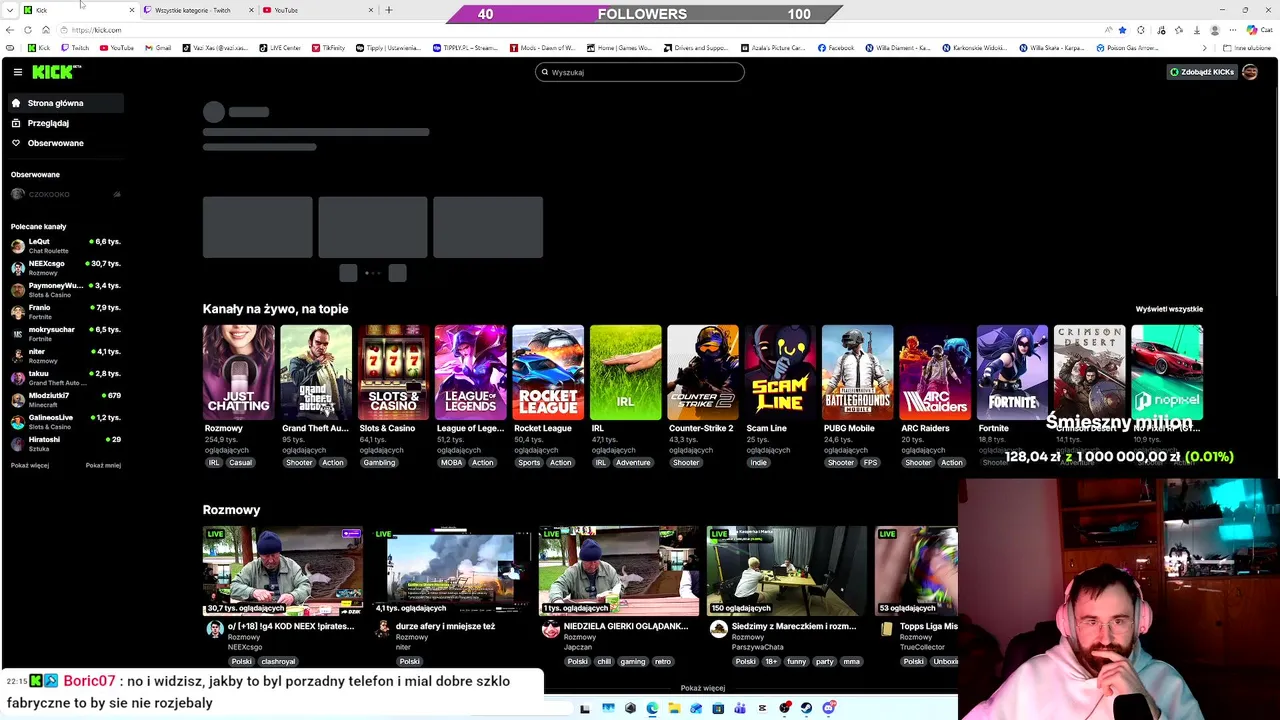Open the durze afery stream thumbnail
Screen dimensions: 1280x720
[451, 571]
